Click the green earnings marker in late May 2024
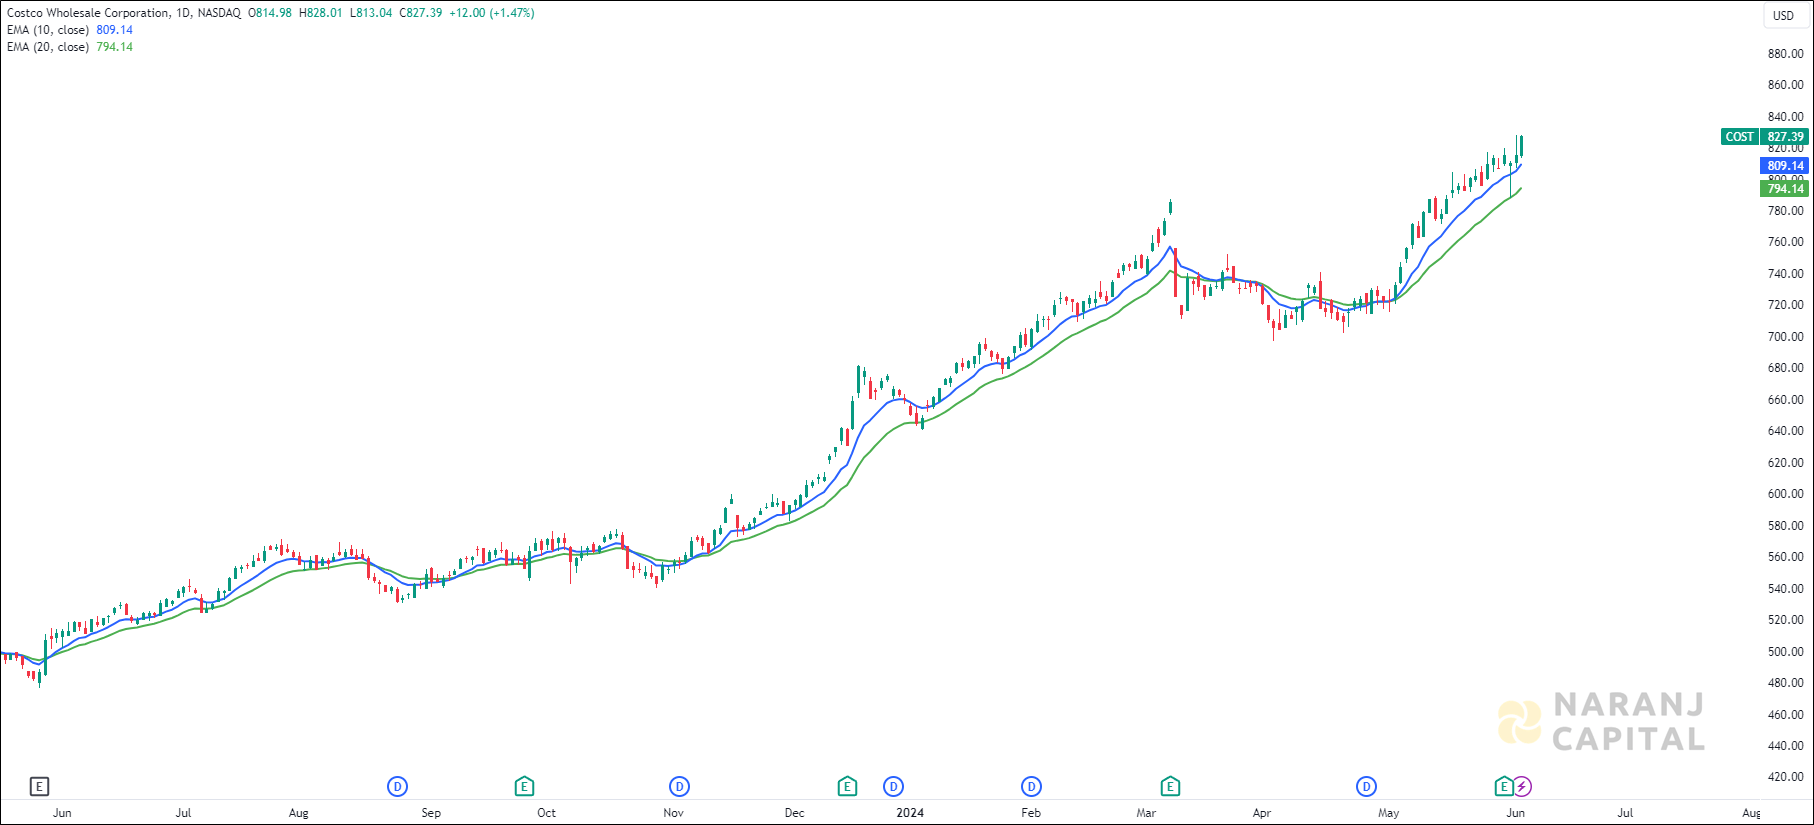This screenshot has width=1814, height=825. pos(1503,787)
